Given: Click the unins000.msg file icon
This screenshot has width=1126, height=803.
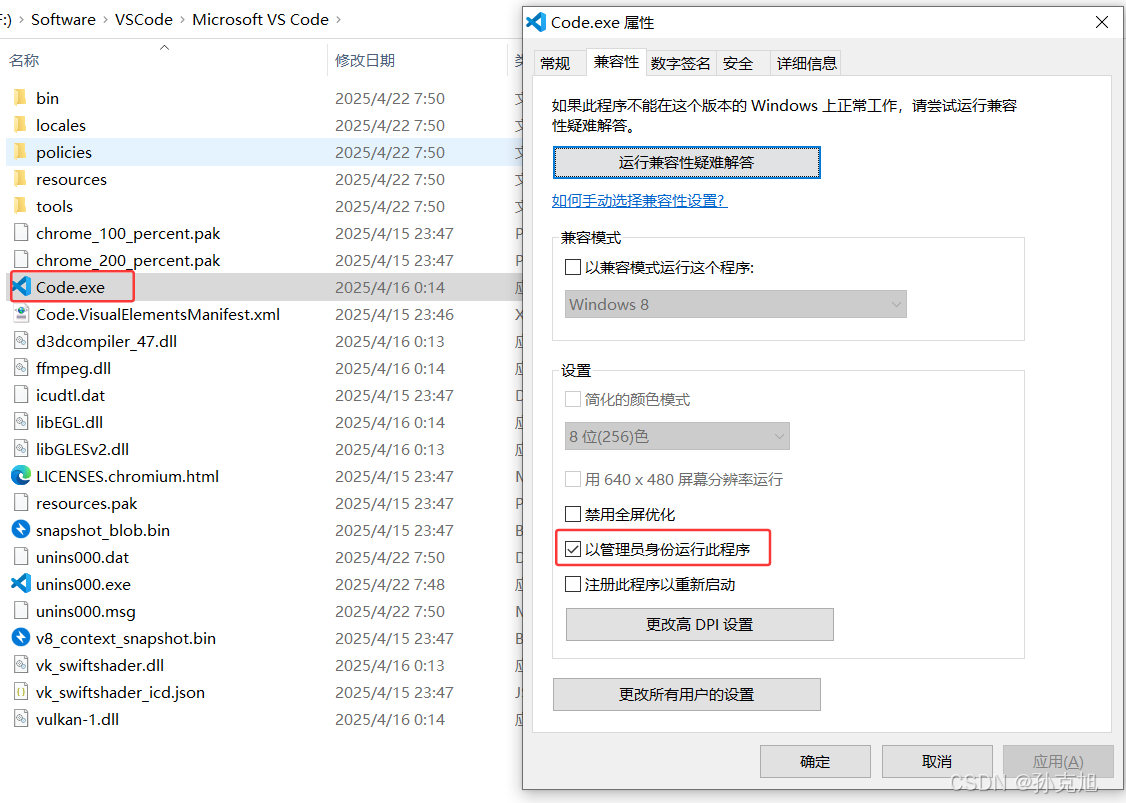Looking at the screenshot, I should 22,611.
